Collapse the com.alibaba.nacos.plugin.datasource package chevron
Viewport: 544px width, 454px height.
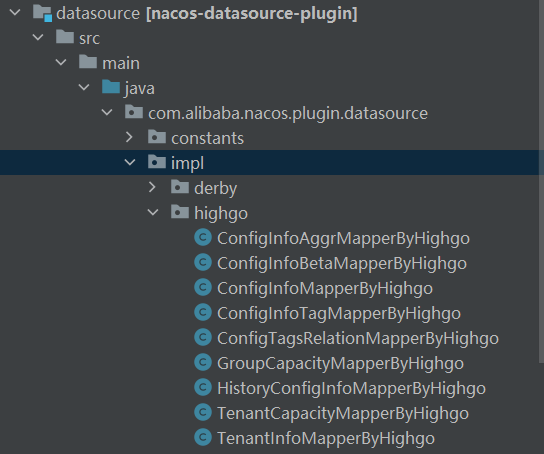(107, 112)
